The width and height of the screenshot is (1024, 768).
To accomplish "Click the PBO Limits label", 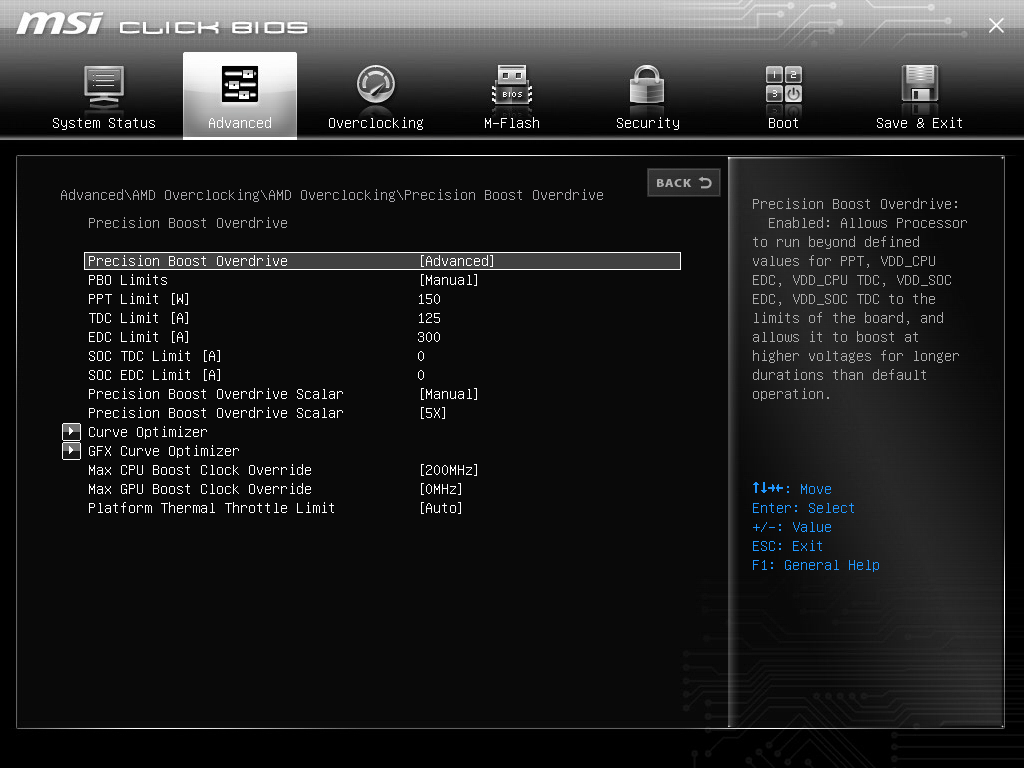I will [128, 280].
